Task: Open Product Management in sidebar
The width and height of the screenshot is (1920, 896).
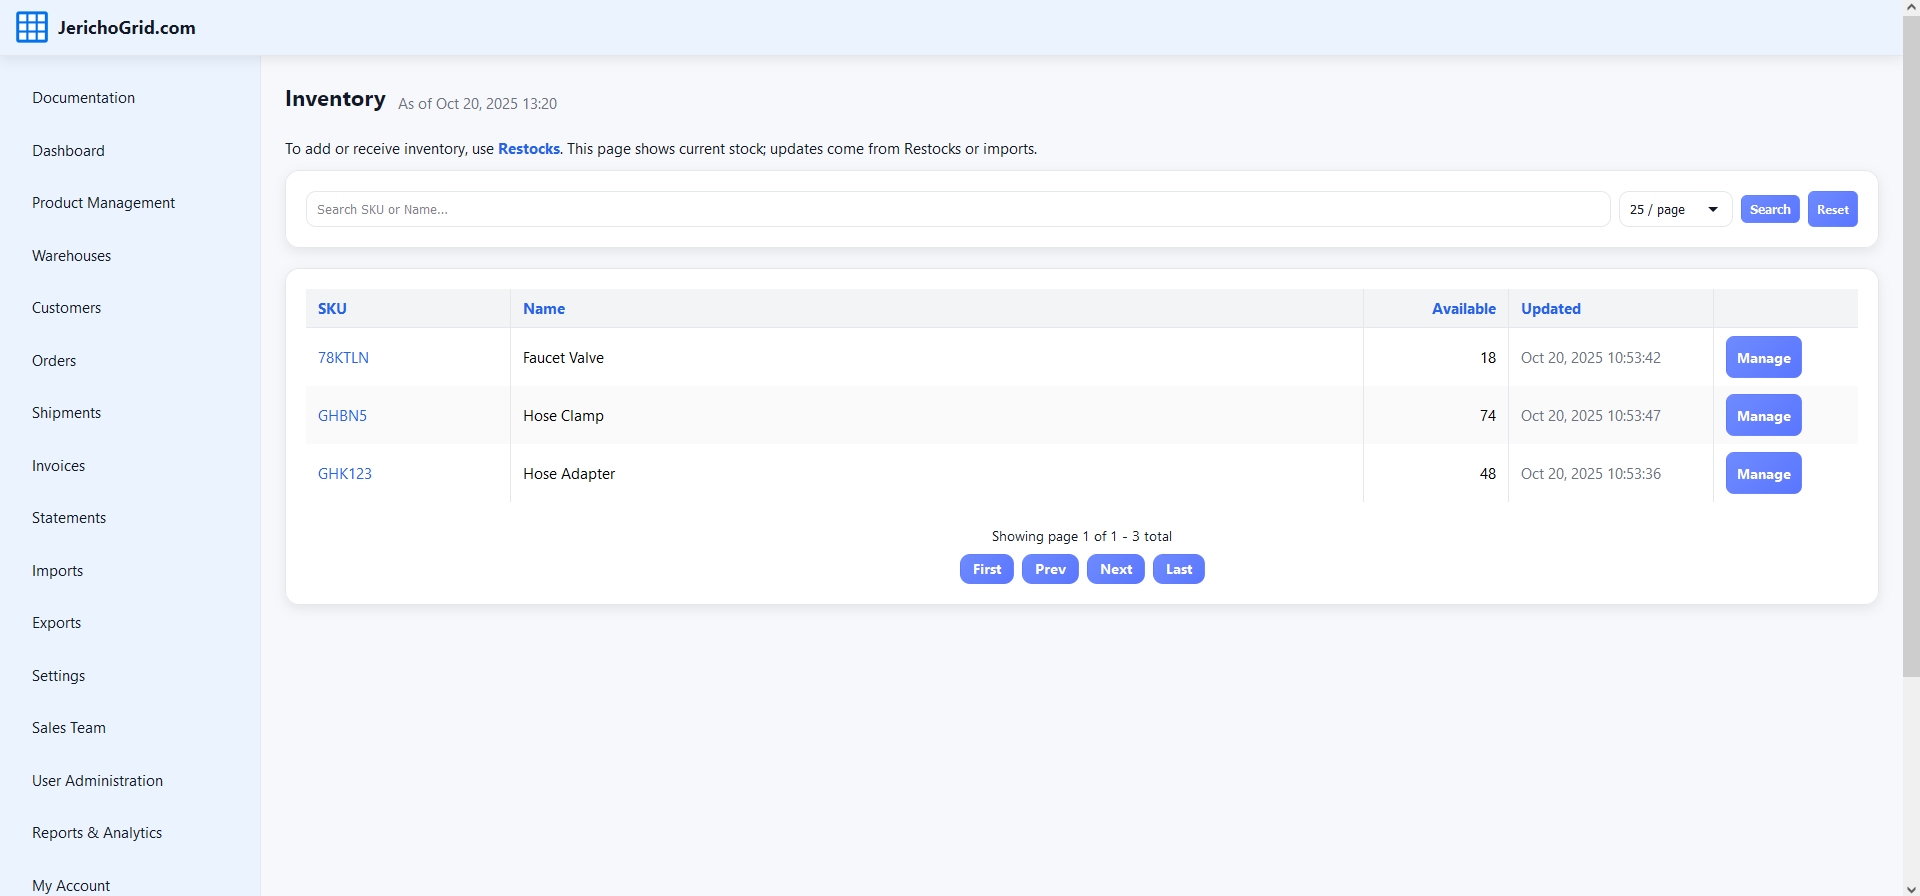Action: coord(103,203)
